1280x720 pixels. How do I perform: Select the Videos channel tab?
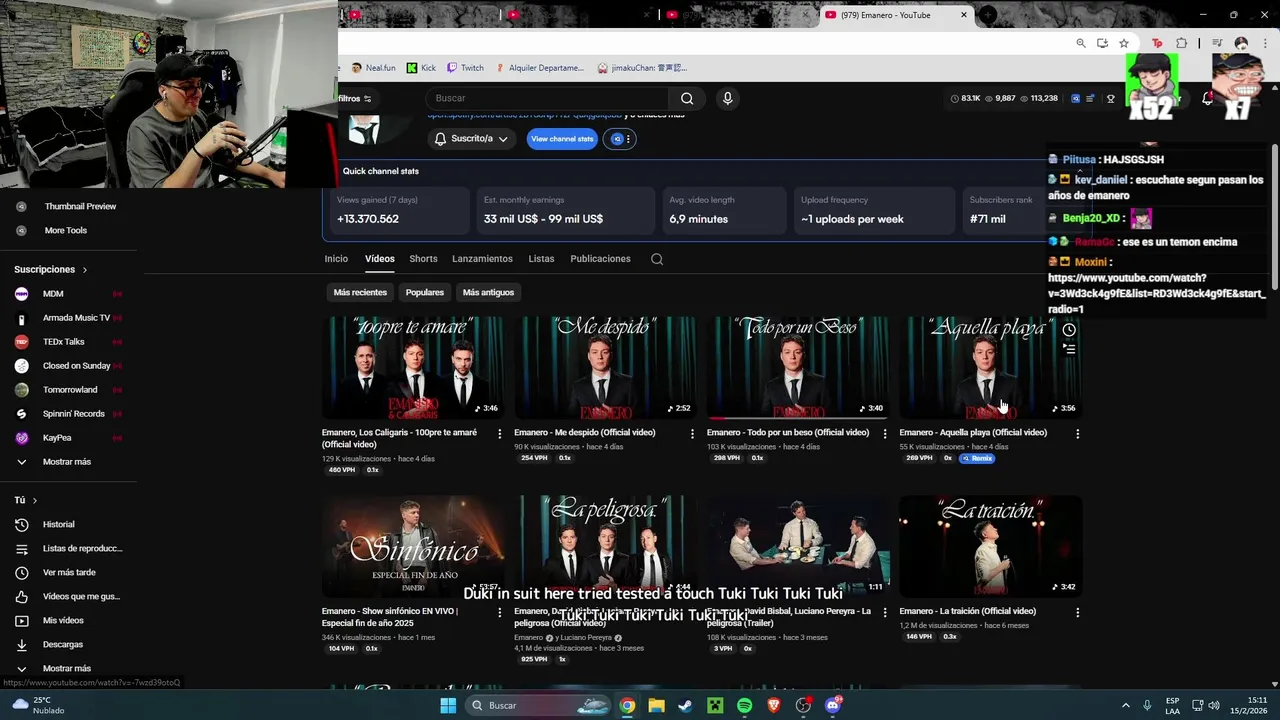click(380, 259)
